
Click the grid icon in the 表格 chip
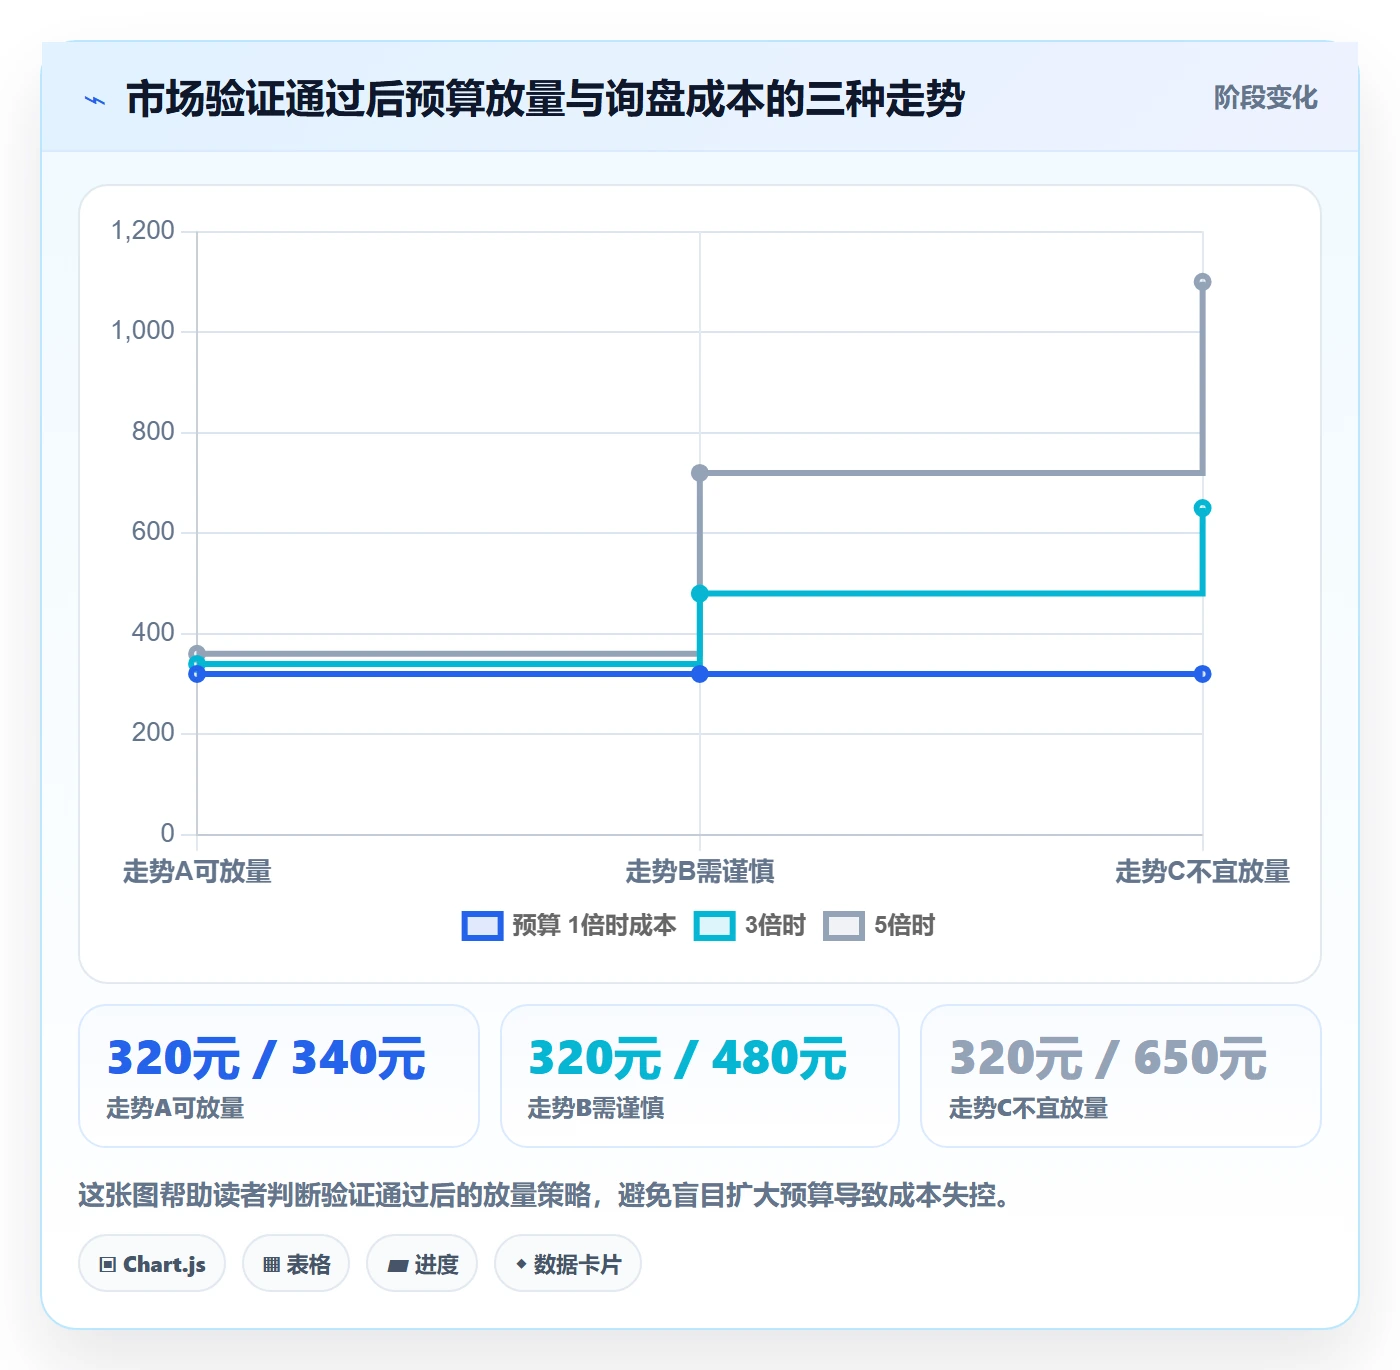pos(271,1265)
